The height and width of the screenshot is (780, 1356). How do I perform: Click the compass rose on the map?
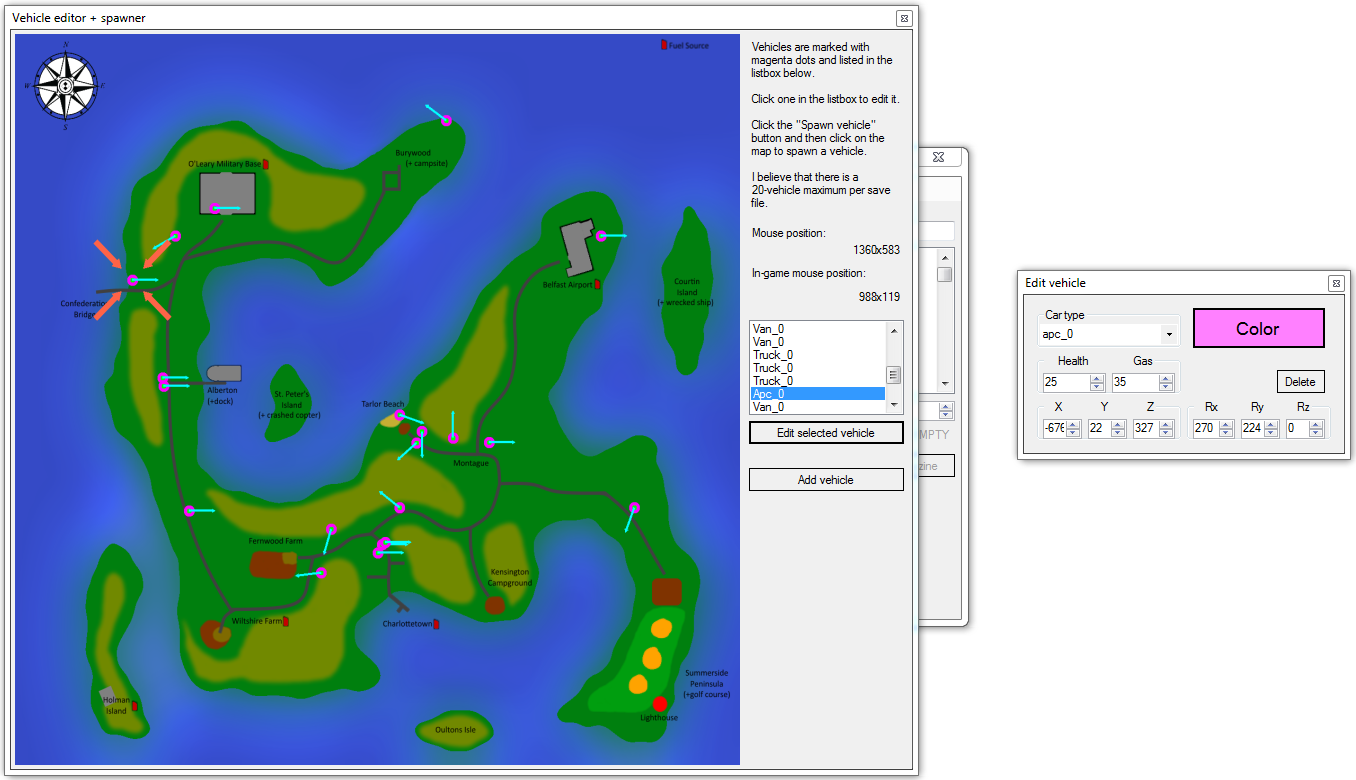tap(65, 86)
